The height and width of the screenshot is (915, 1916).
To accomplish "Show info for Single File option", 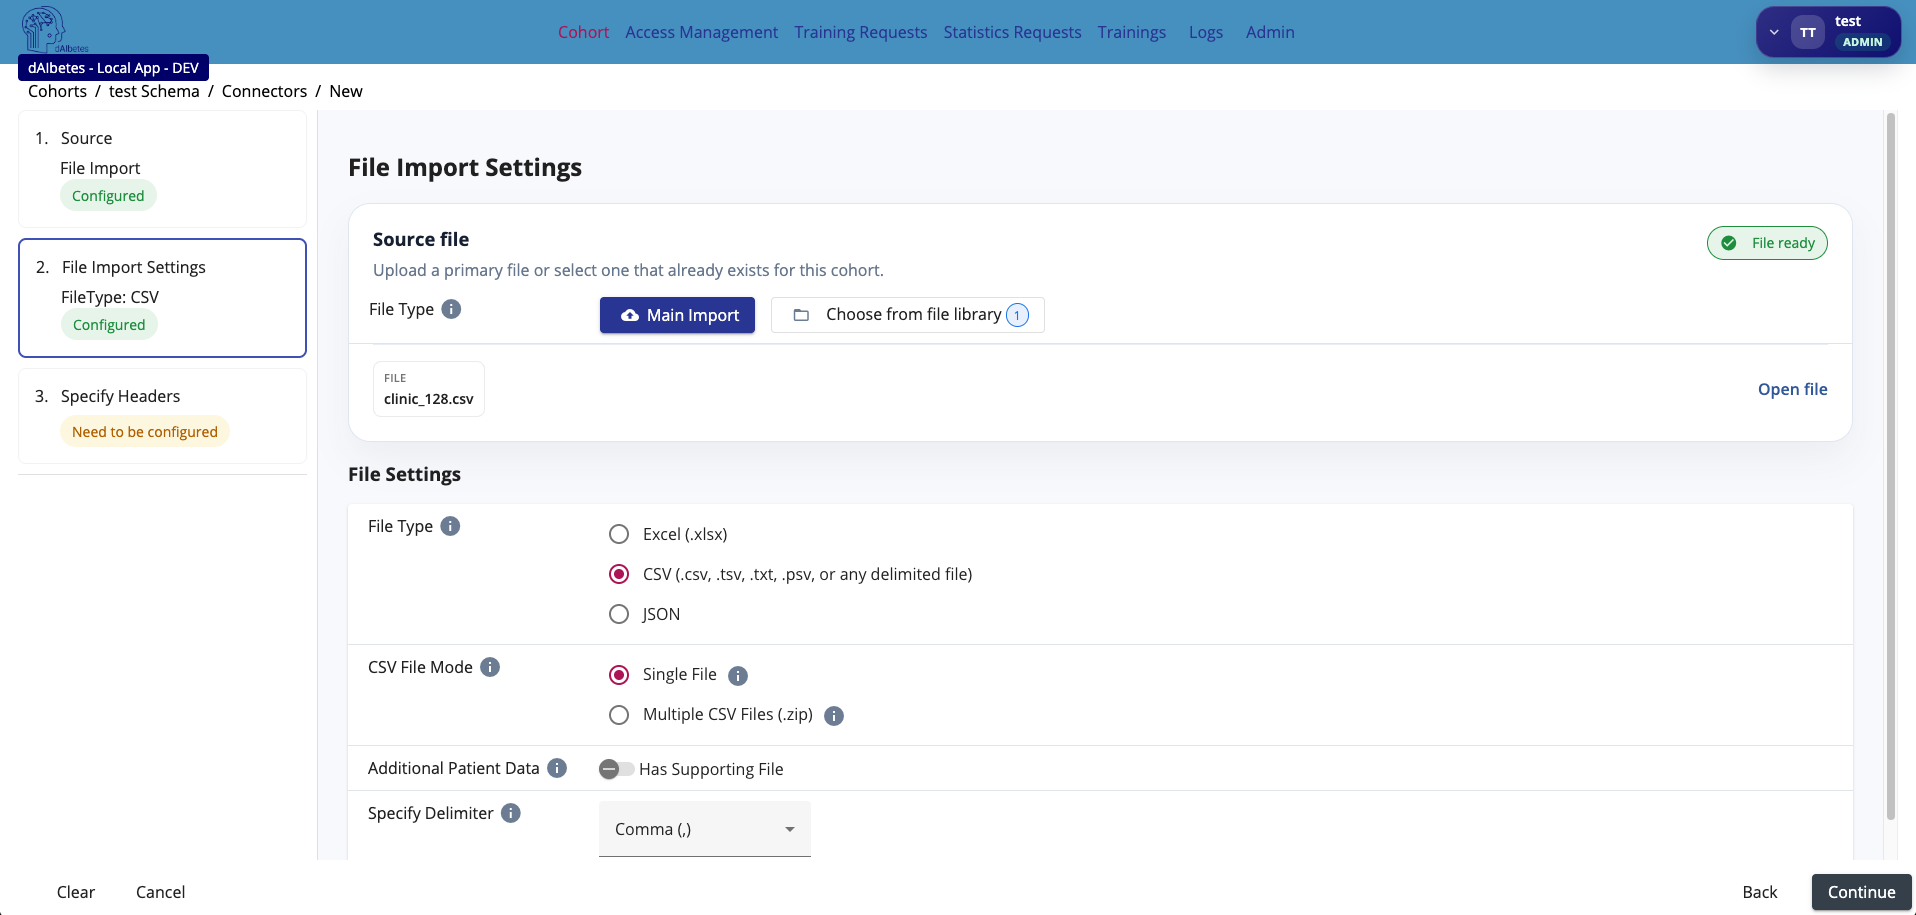I will click(x=738, y=676).
